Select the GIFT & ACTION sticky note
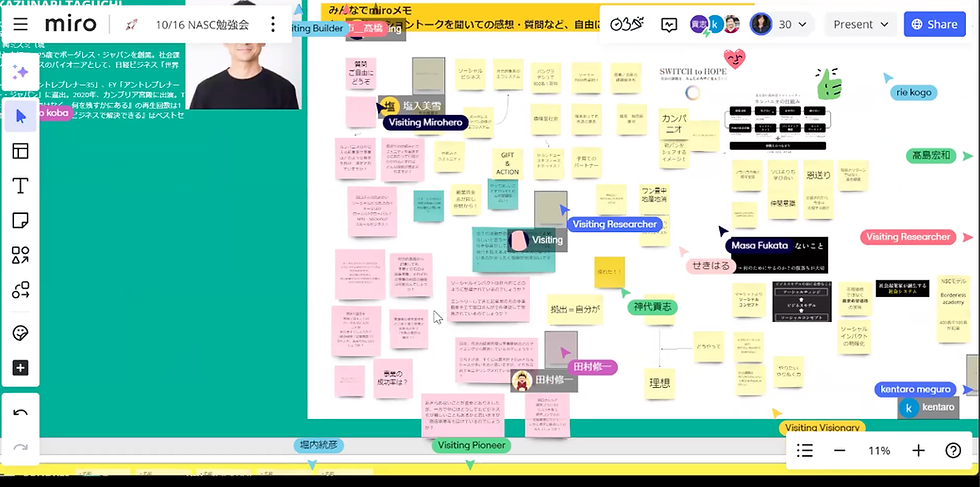Image resolution: width=980 pixels, height=487 pixels. 508,164
